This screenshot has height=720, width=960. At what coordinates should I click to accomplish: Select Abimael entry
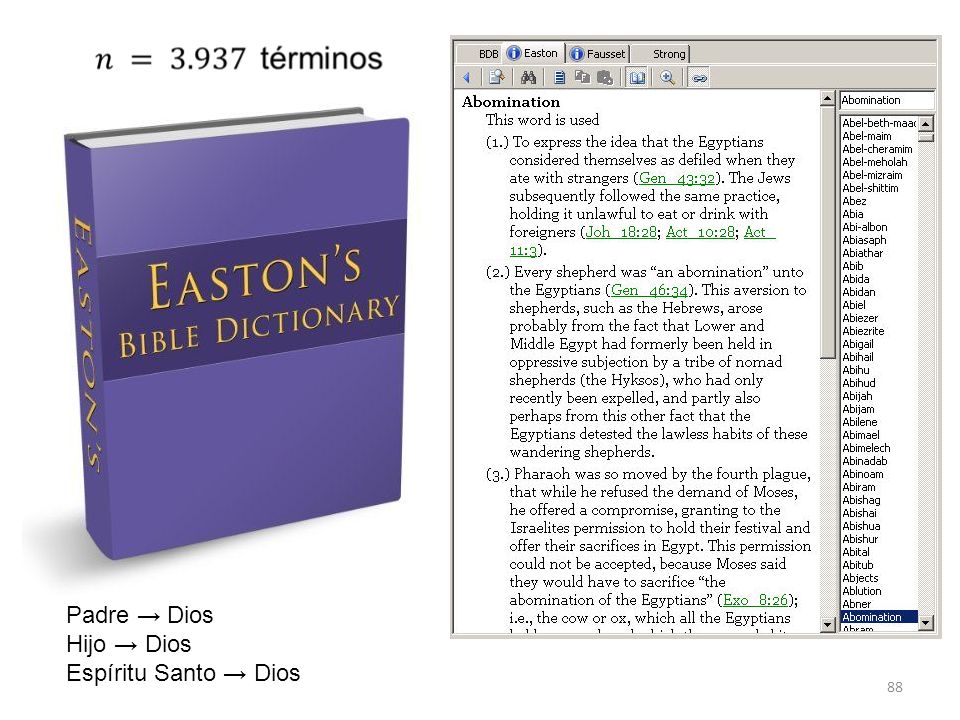860,435
